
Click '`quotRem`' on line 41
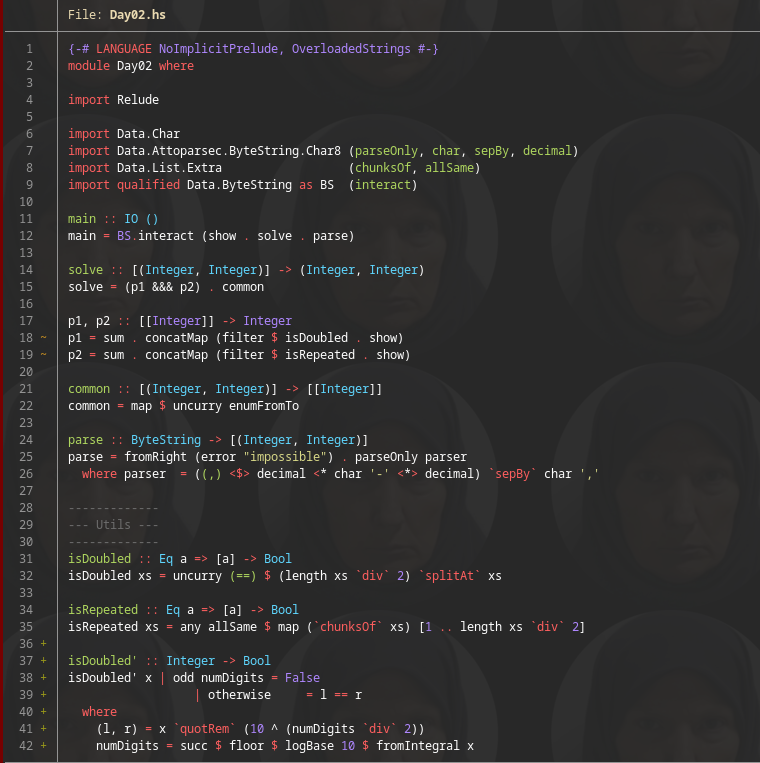pos(204,729)
